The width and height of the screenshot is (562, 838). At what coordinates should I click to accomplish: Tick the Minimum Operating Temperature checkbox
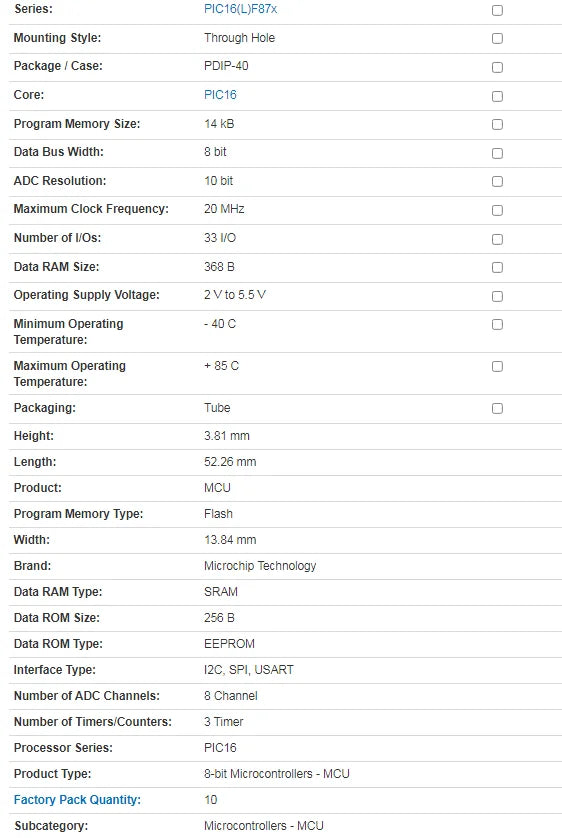coord(497,325)
